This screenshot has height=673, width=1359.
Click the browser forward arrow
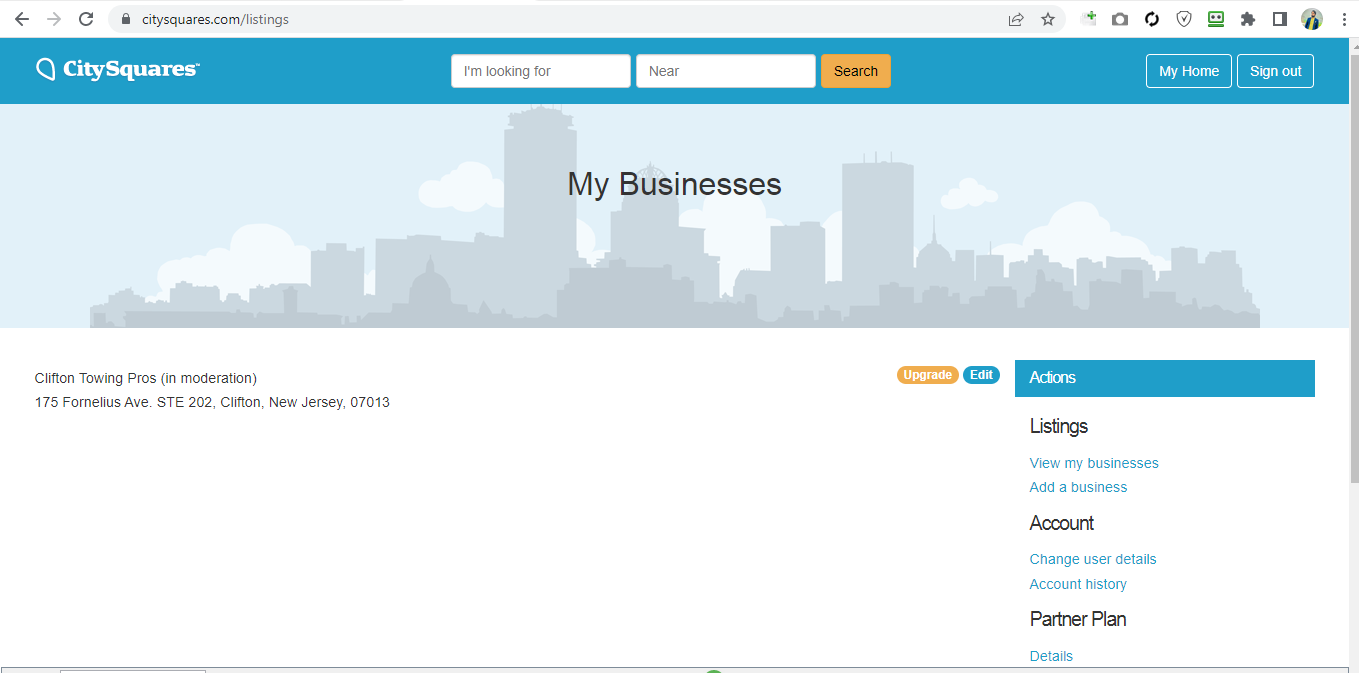pos(54,19)
